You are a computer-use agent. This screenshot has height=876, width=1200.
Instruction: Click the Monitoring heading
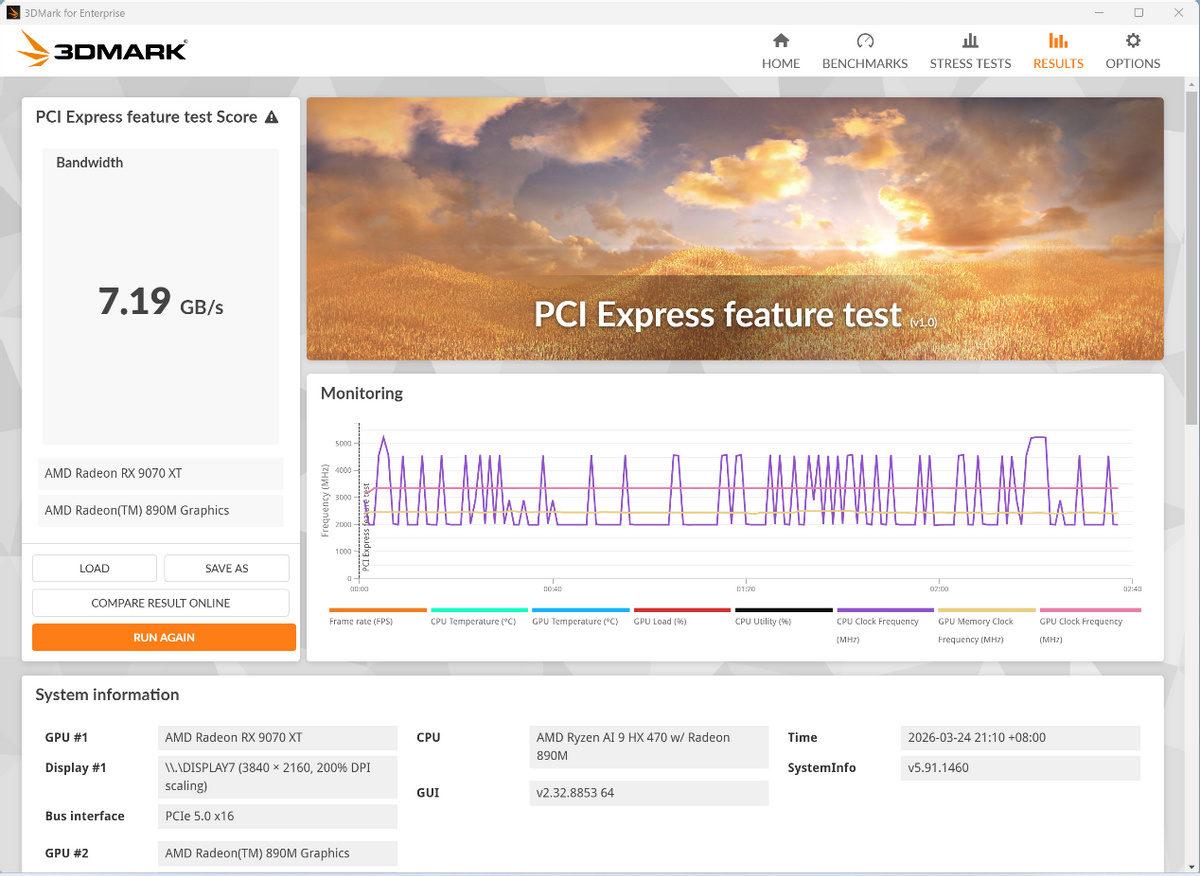(x=362, y=393)
